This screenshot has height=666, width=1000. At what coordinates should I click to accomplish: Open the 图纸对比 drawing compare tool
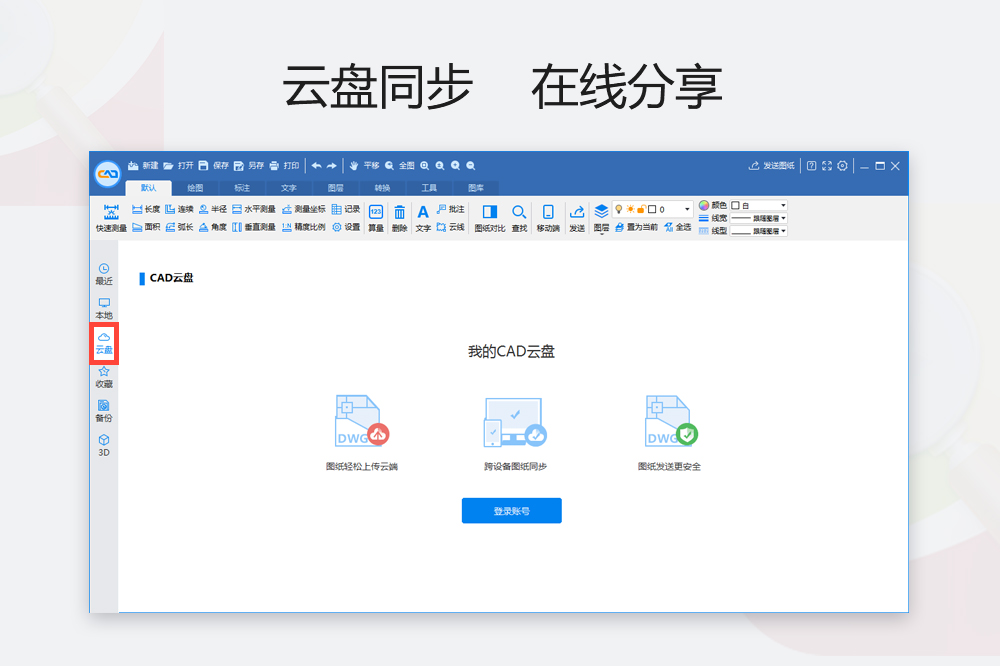coord(490,219)
